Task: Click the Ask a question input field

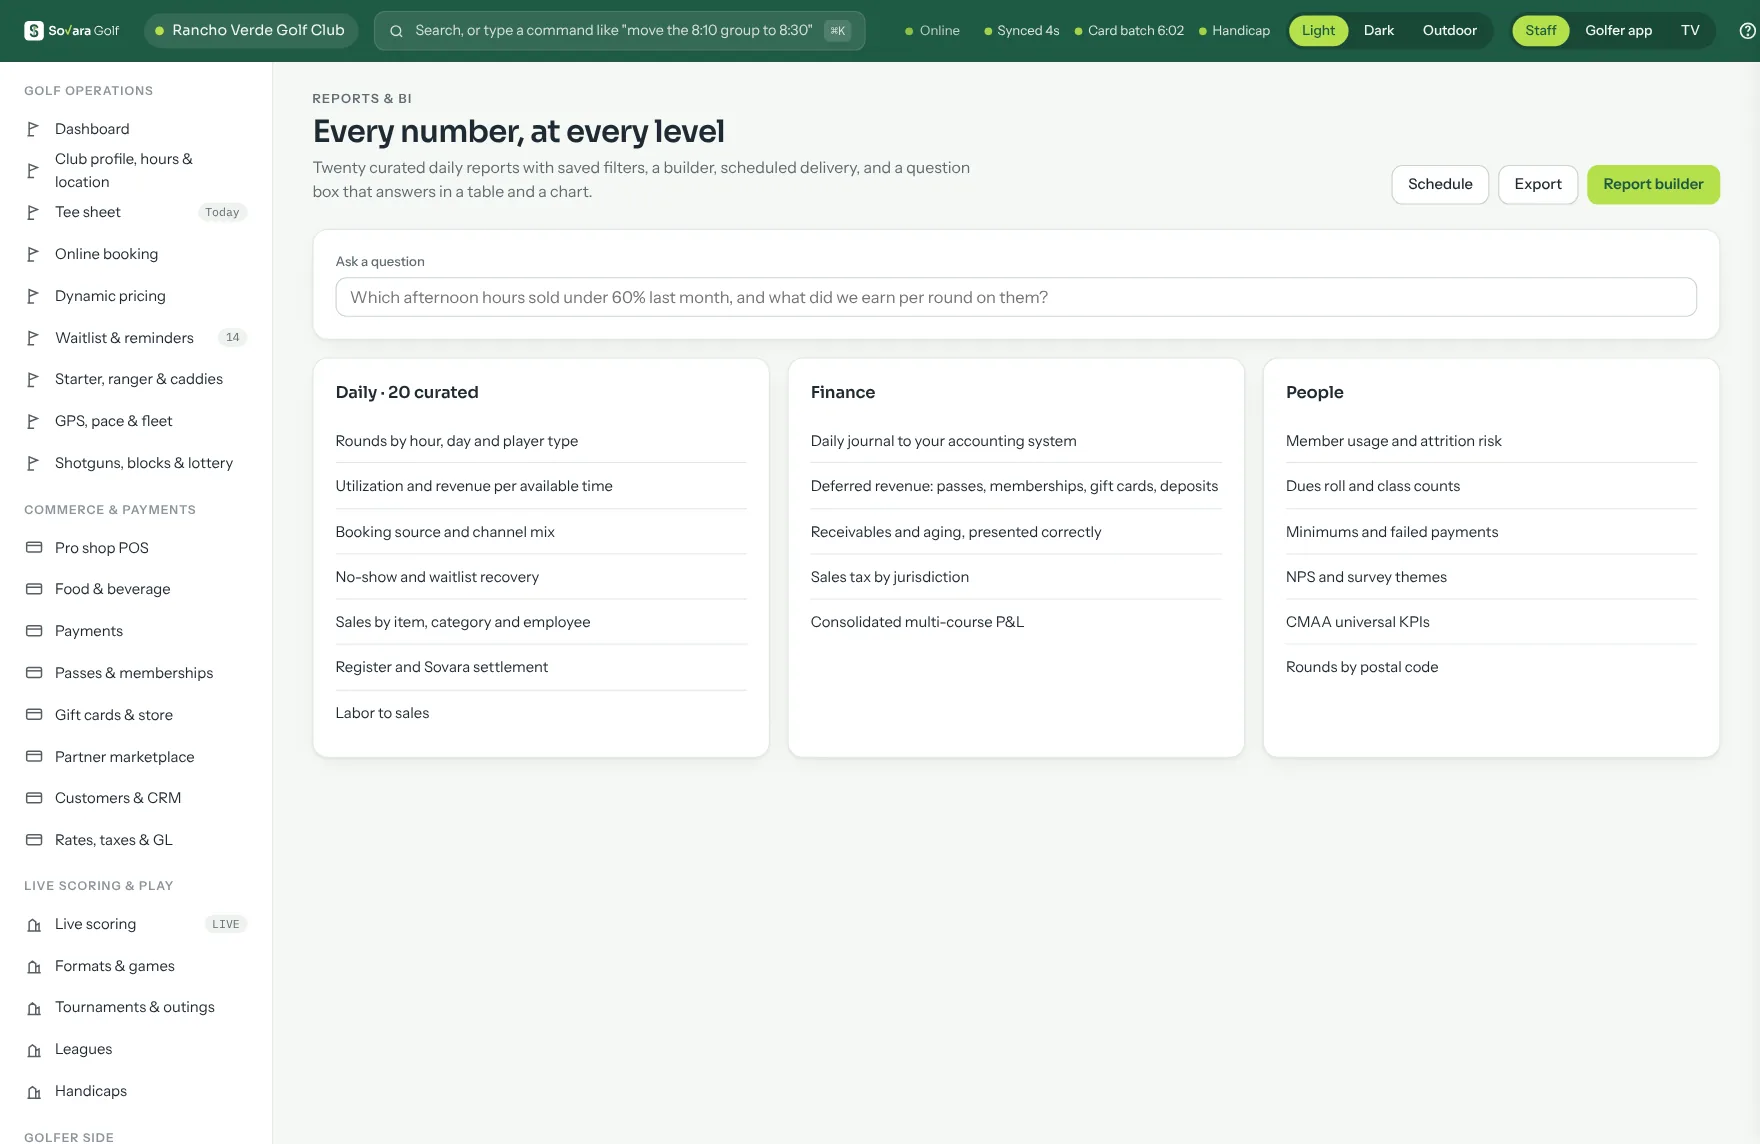Action: 1016,297
